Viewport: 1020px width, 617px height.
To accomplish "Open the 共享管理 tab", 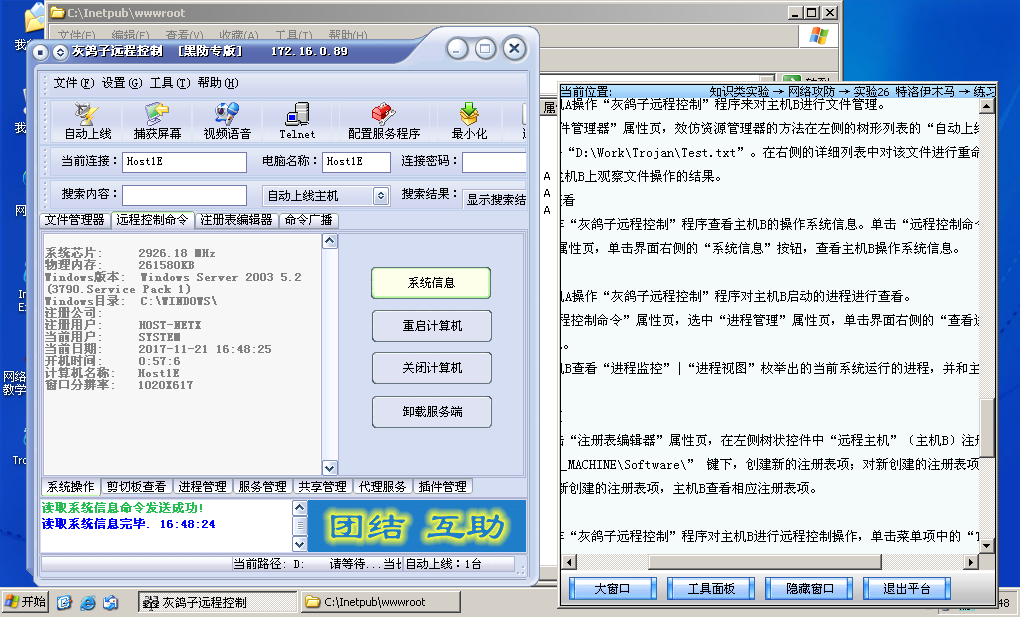I will (322, 486).
